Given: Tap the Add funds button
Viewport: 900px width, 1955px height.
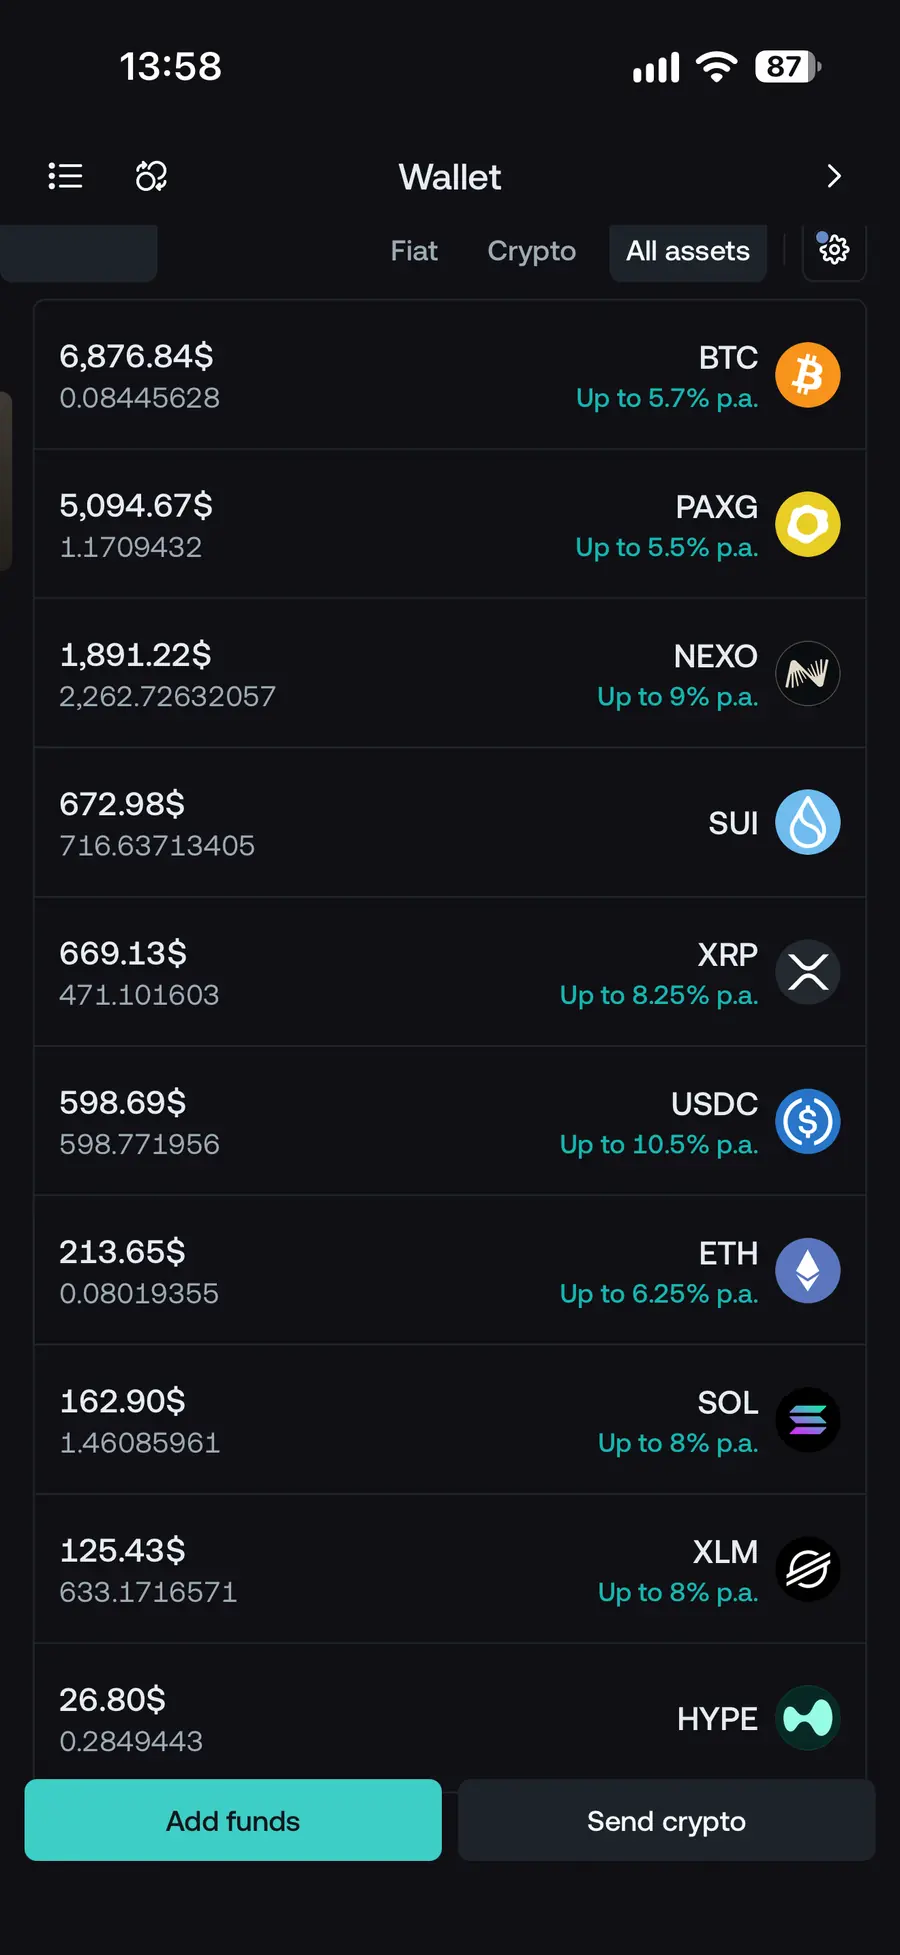Looking at the screenshot, I should [233, 1820].
